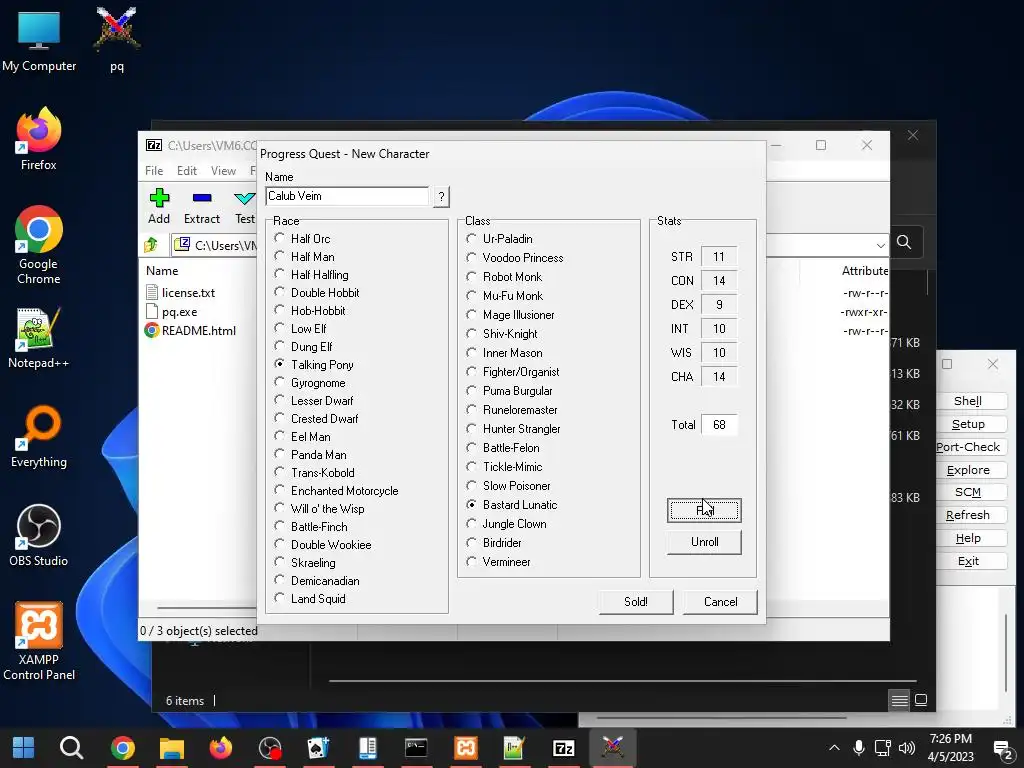Click the 7-Zip Extract toolbar icon

click(202, 206)
